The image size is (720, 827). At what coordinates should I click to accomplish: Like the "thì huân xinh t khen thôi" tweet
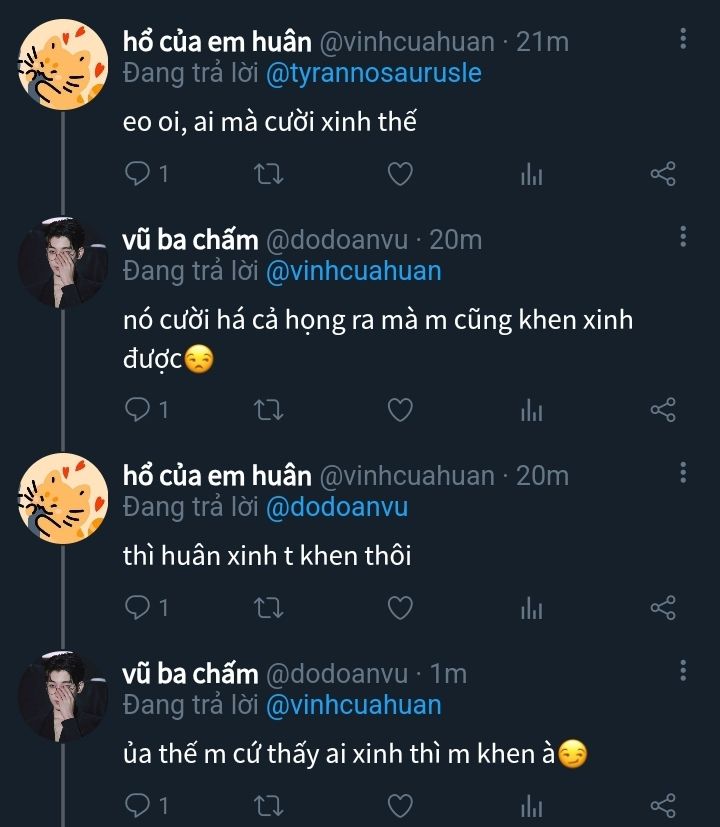coord(400,607)
